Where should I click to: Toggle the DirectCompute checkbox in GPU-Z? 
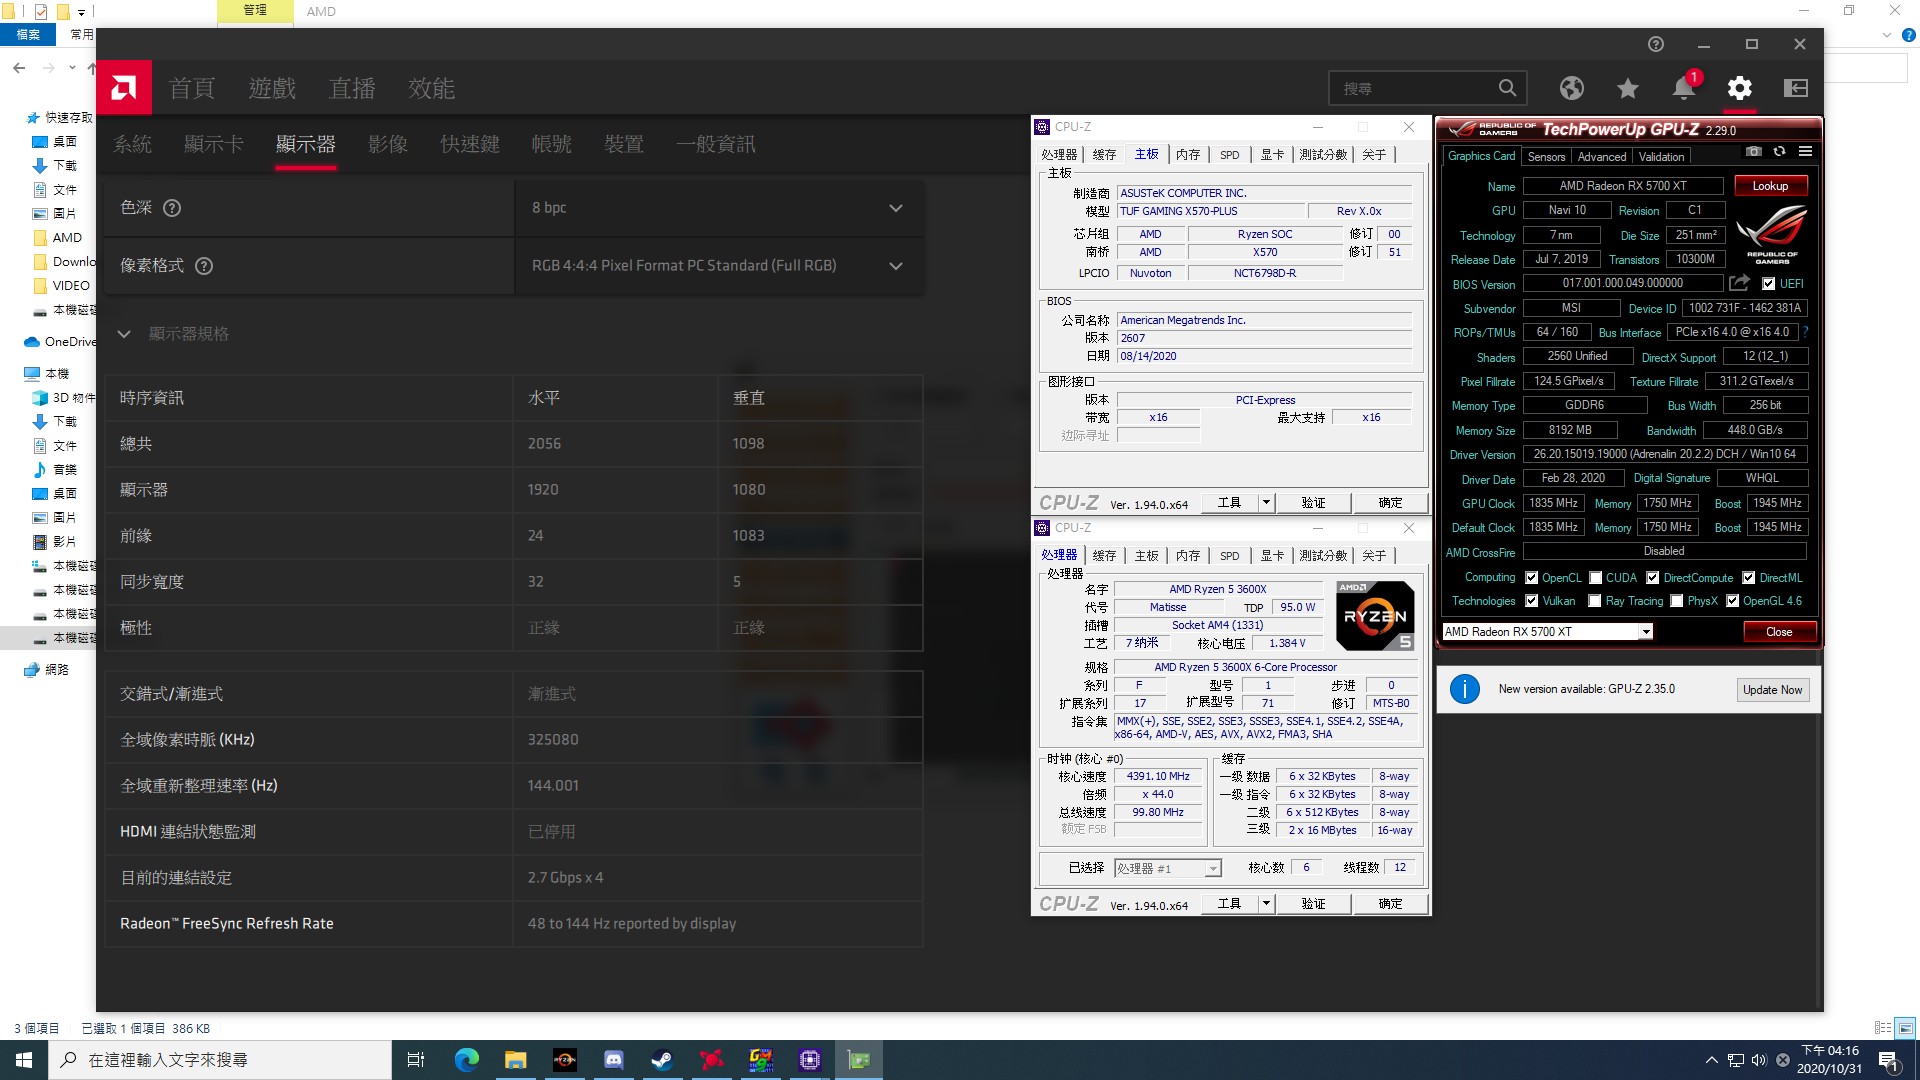click(1653, 578)
